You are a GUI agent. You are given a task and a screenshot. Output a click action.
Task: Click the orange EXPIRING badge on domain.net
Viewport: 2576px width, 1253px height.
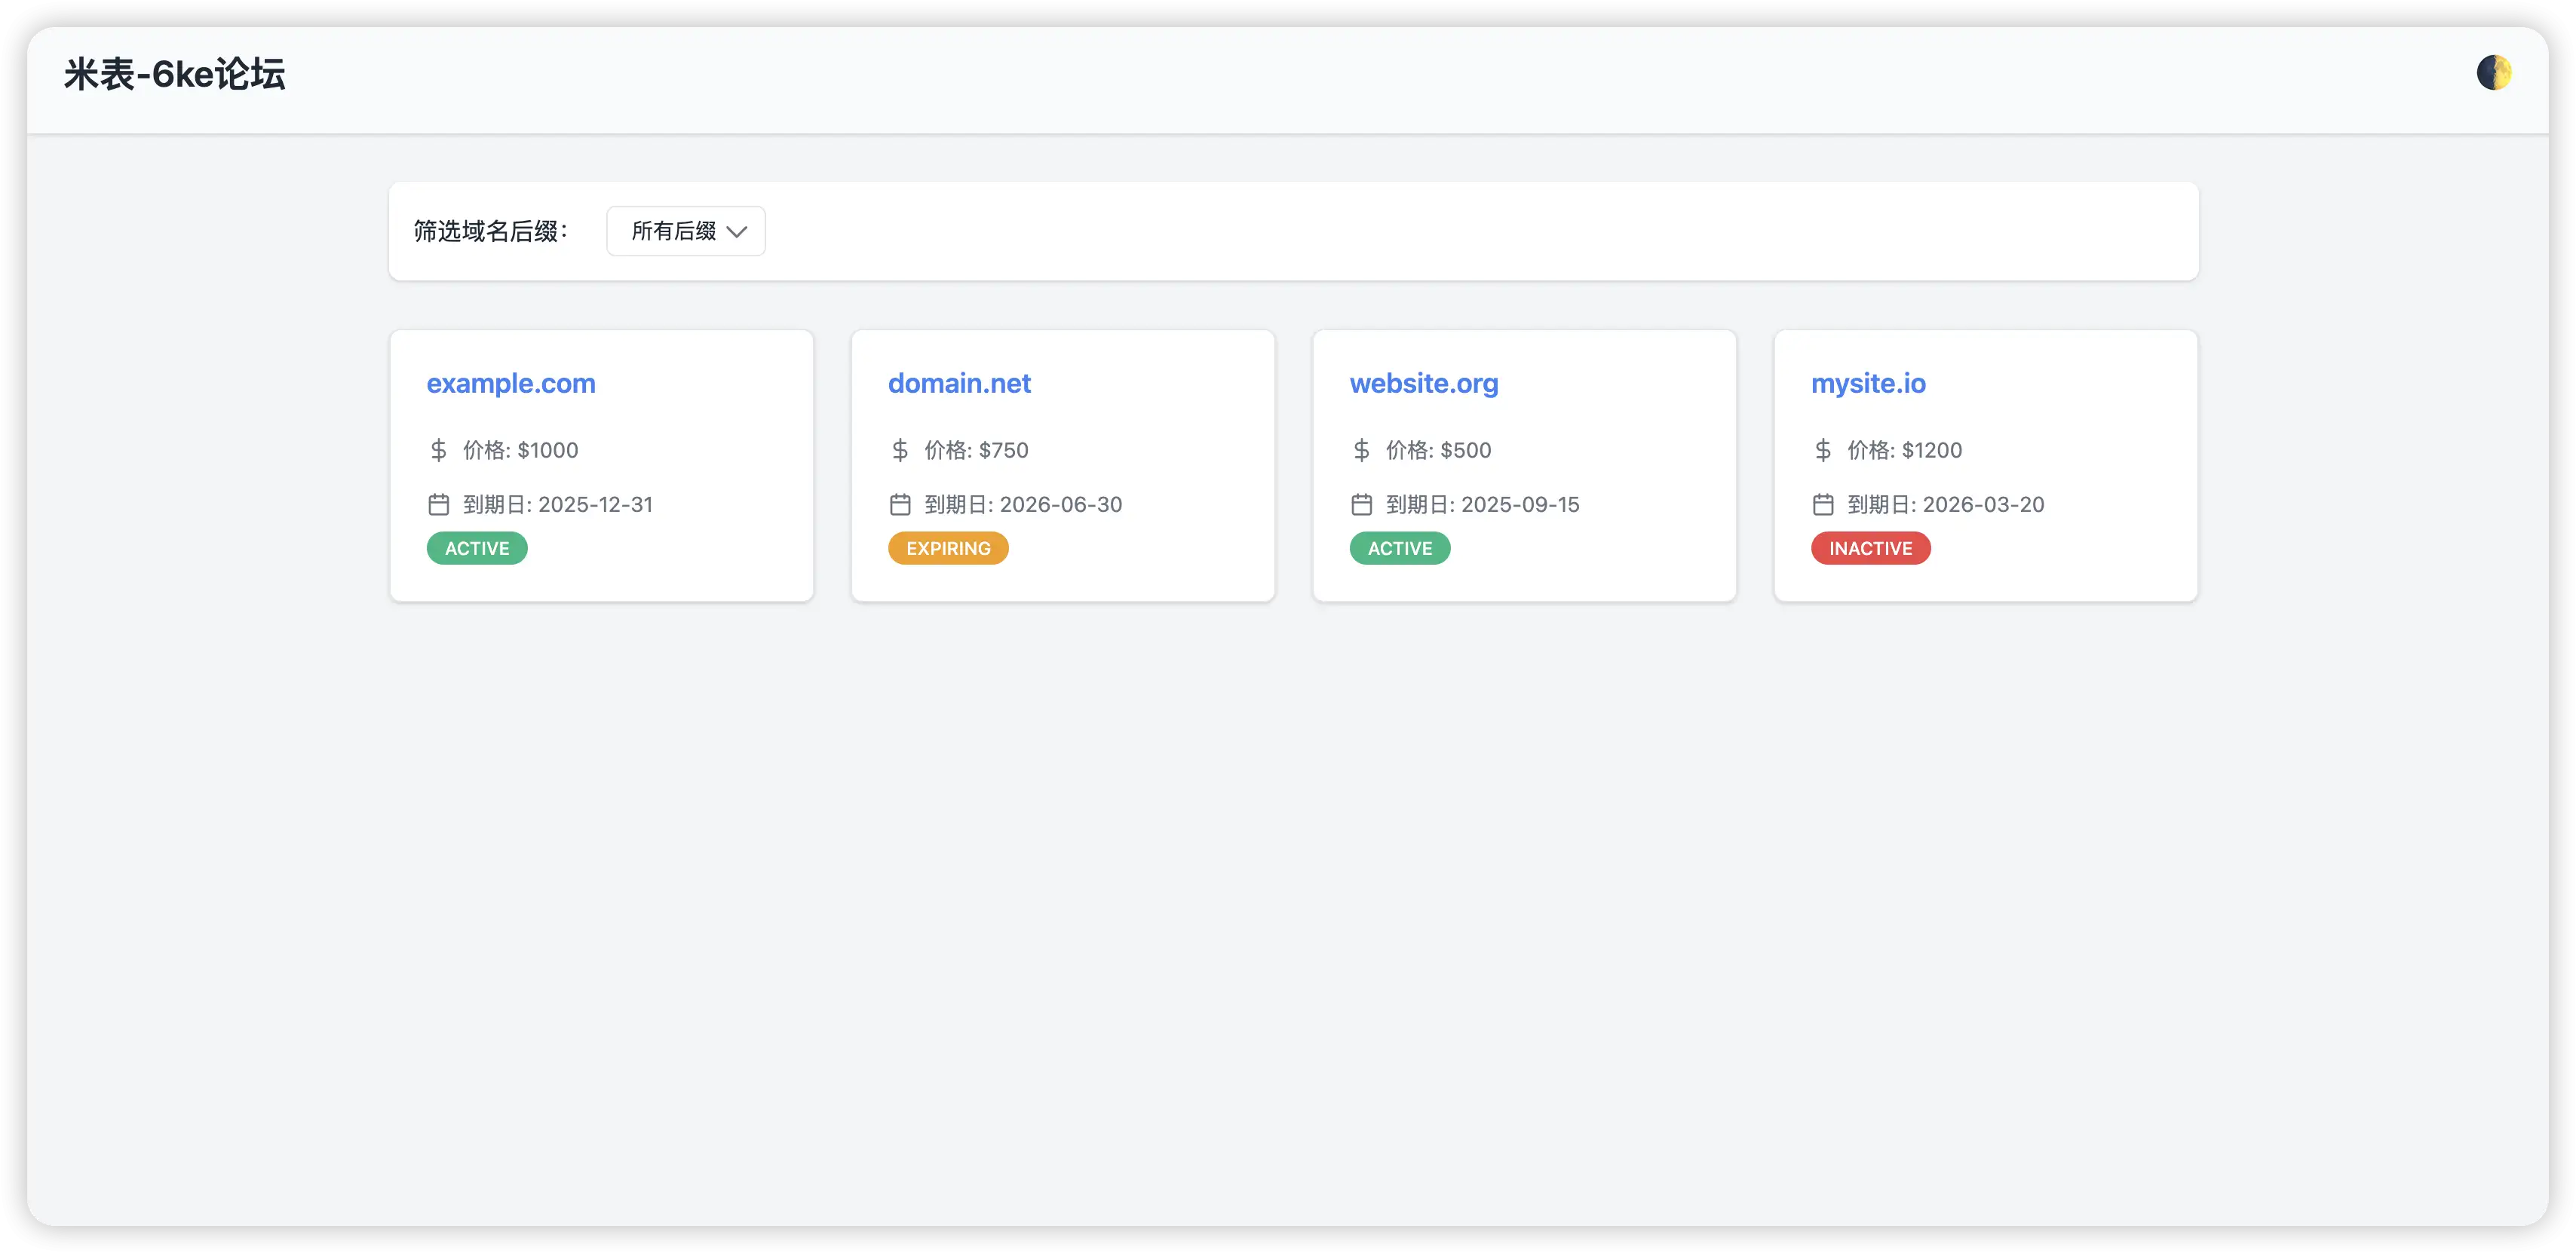tap(948, 548)
